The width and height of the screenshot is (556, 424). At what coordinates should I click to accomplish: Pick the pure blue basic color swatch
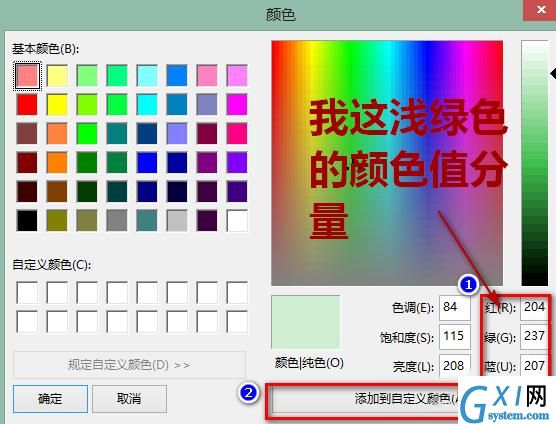pyautogui.click(x=147, y=162)
